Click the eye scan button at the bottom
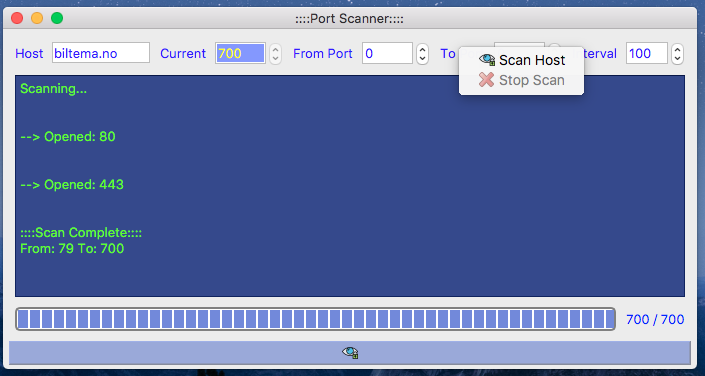The height and width of the screenshot is (376, 705). [x=350, y=353]
